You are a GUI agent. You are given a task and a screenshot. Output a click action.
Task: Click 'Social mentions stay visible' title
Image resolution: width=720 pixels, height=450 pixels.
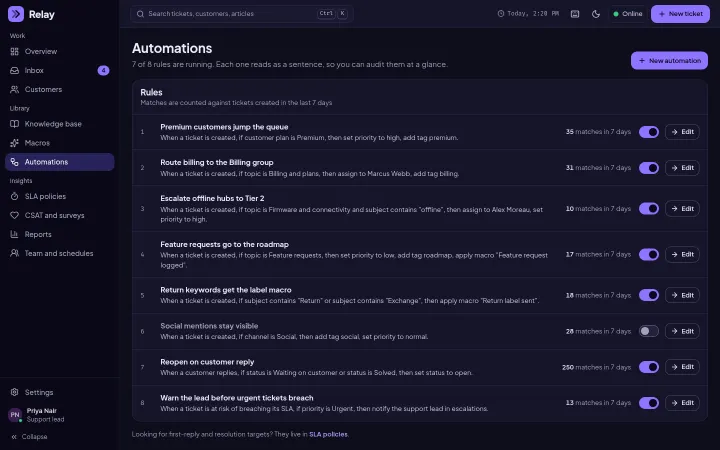click(209, 326)
